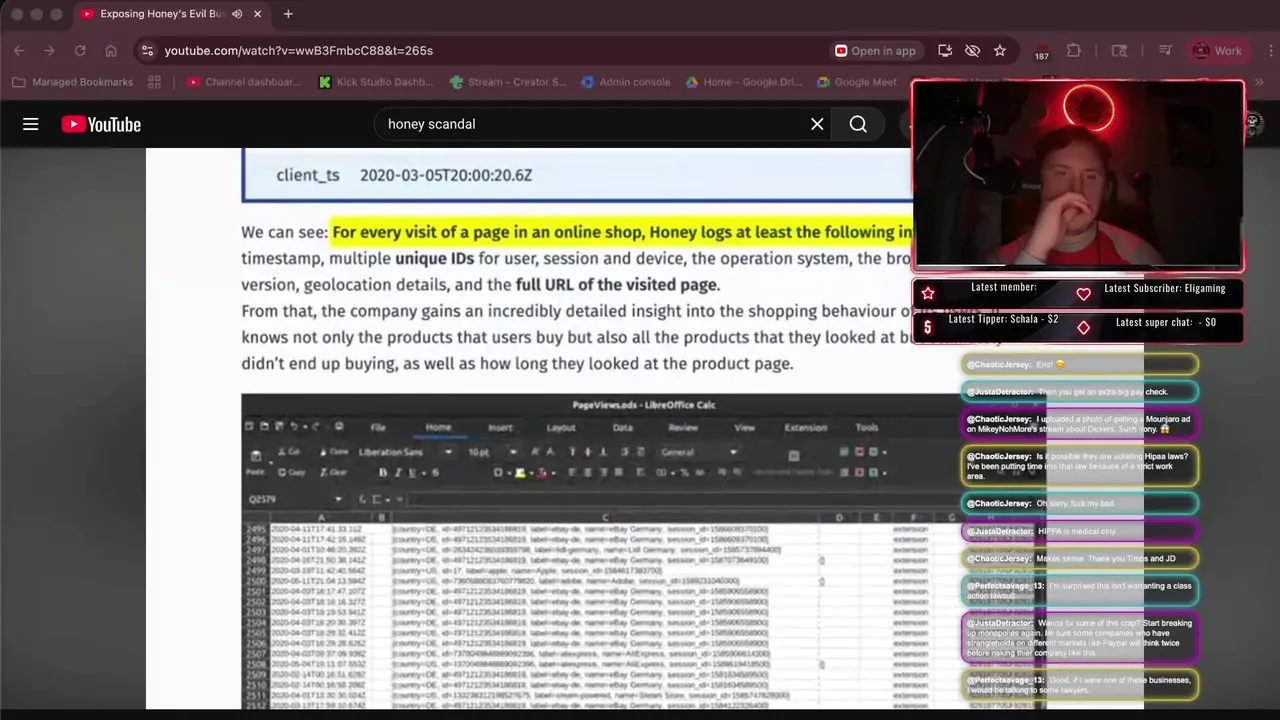Click the Review tab in LibreOffice Calc
1280x720 pixels.
click(683, 427)
